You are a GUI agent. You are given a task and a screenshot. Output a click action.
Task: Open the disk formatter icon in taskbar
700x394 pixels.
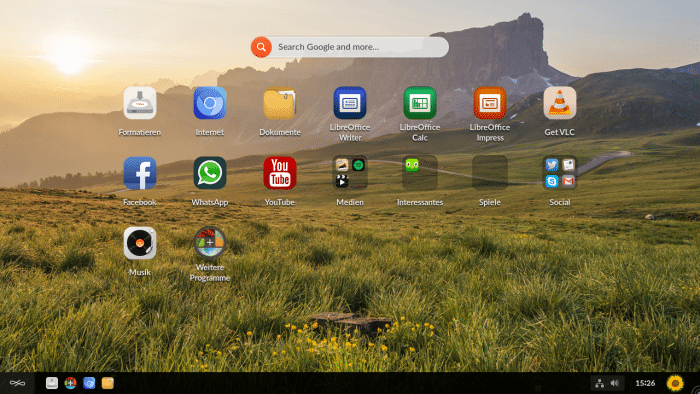click(x=52, y=383)
